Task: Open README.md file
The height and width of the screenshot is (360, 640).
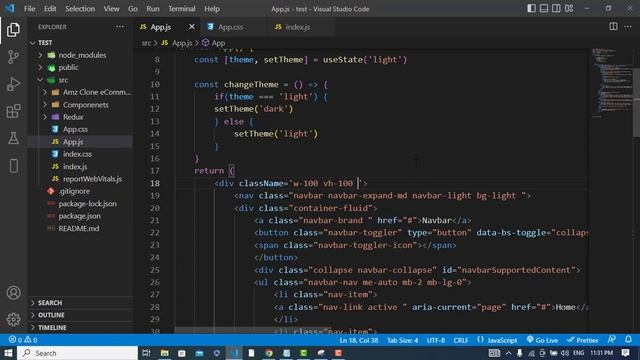Action: click(x=80, y=229)
